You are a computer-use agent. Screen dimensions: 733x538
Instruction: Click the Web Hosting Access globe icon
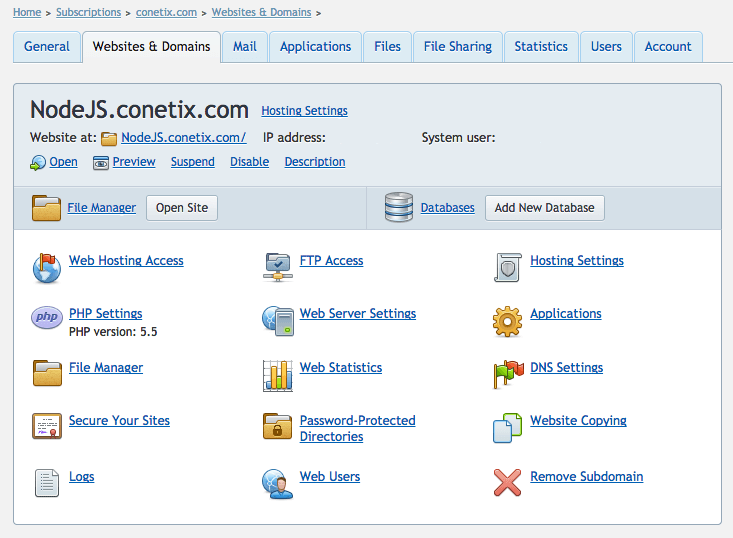point(47,268)
